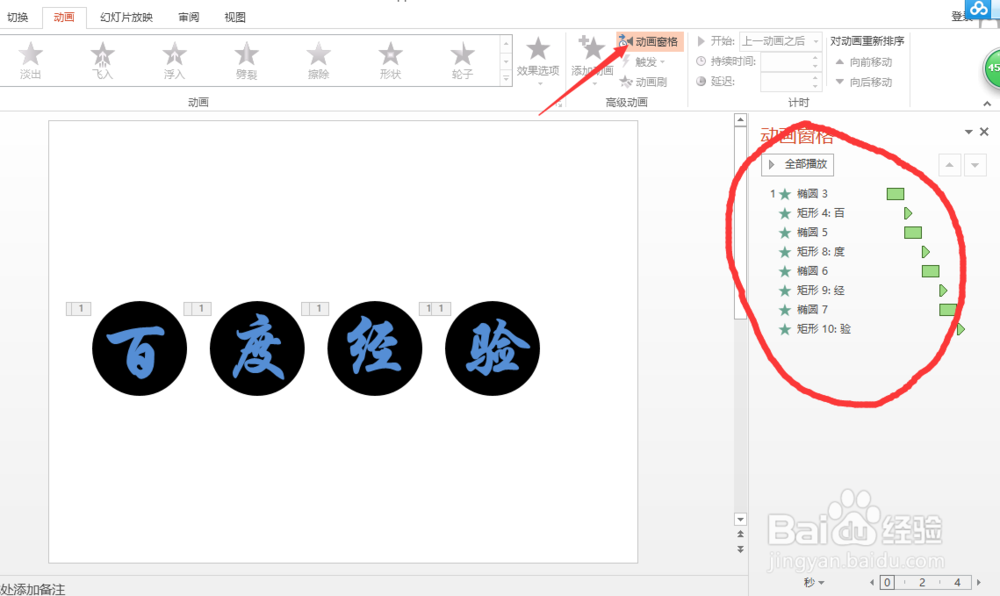Viewport: 1000px width, 596px height.
Task: Select the 轮子 wheel animation effect
Action: pyautogui.click(x=462, y=61)
